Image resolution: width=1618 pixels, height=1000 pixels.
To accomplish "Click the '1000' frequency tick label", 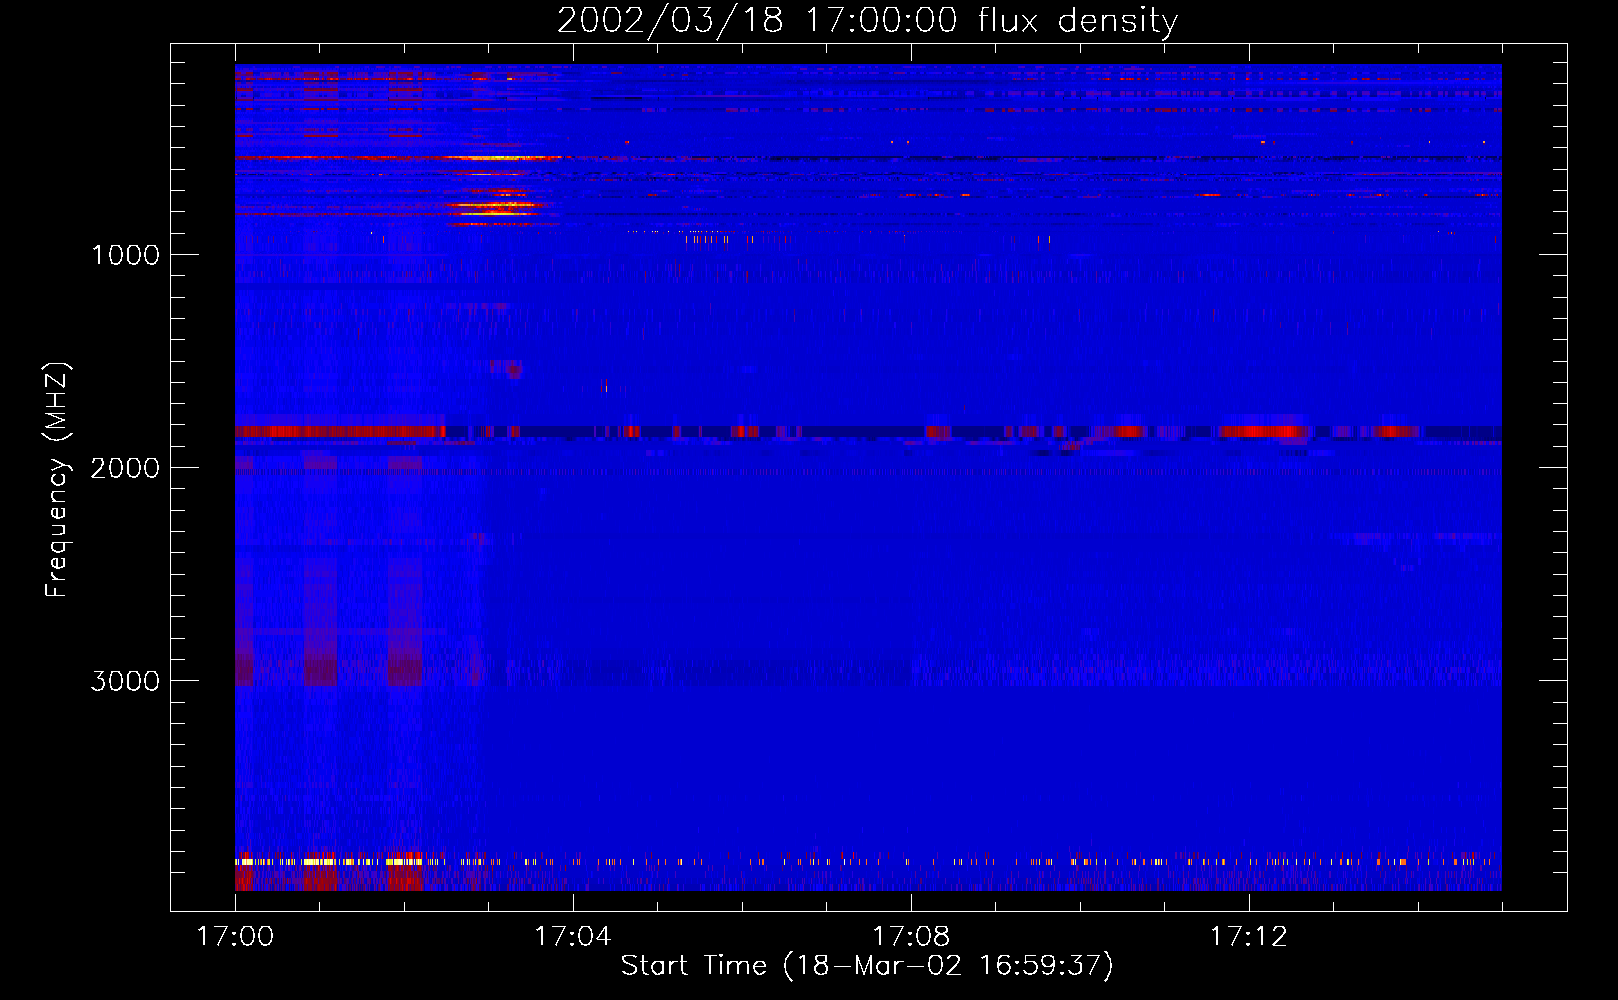I will click(x=125, y=255).
